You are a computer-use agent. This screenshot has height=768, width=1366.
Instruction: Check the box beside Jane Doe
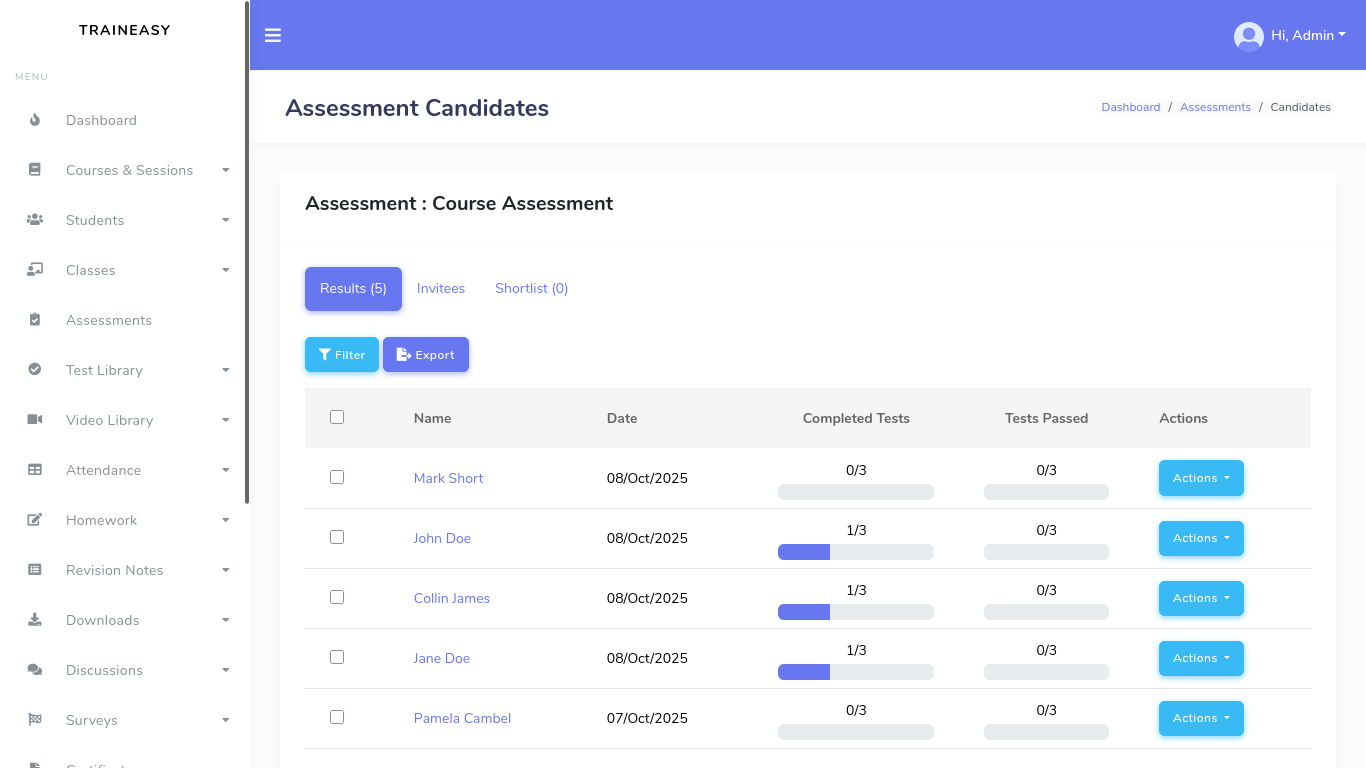337,657
